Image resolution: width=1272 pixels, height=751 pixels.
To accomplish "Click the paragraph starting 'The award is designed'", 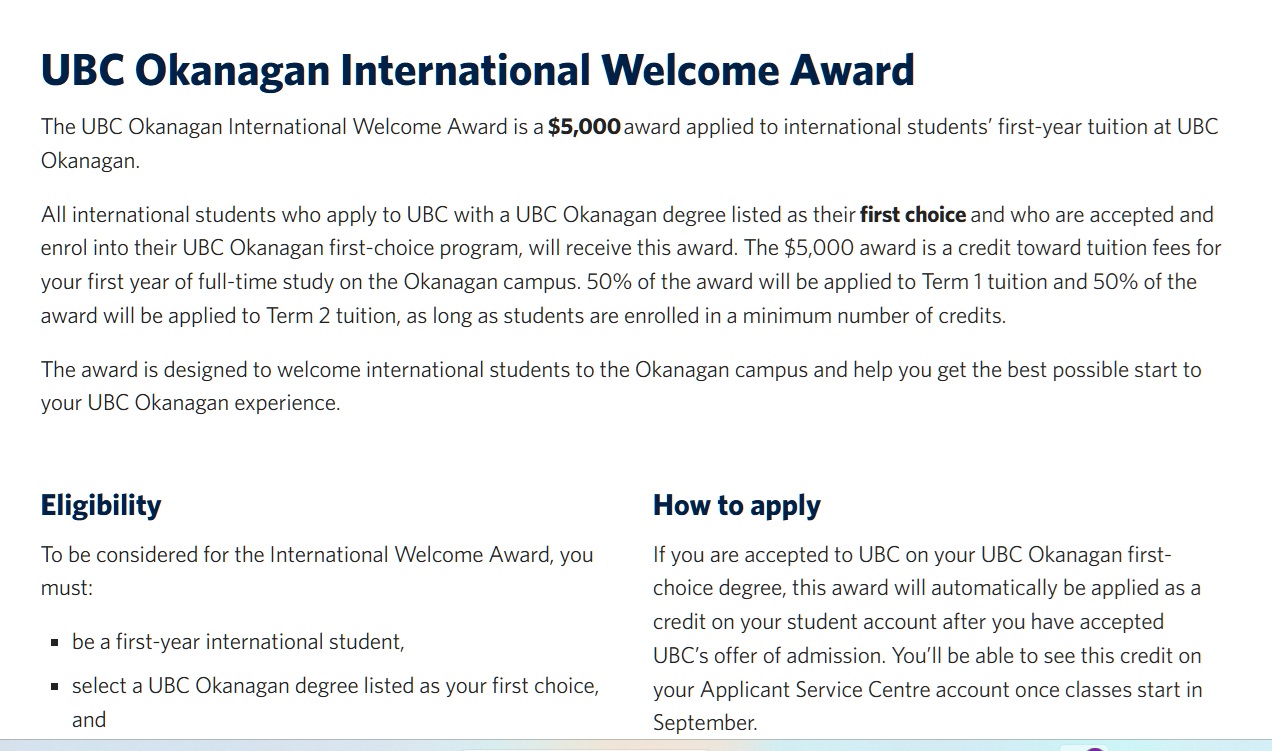I will pos(620,386).
